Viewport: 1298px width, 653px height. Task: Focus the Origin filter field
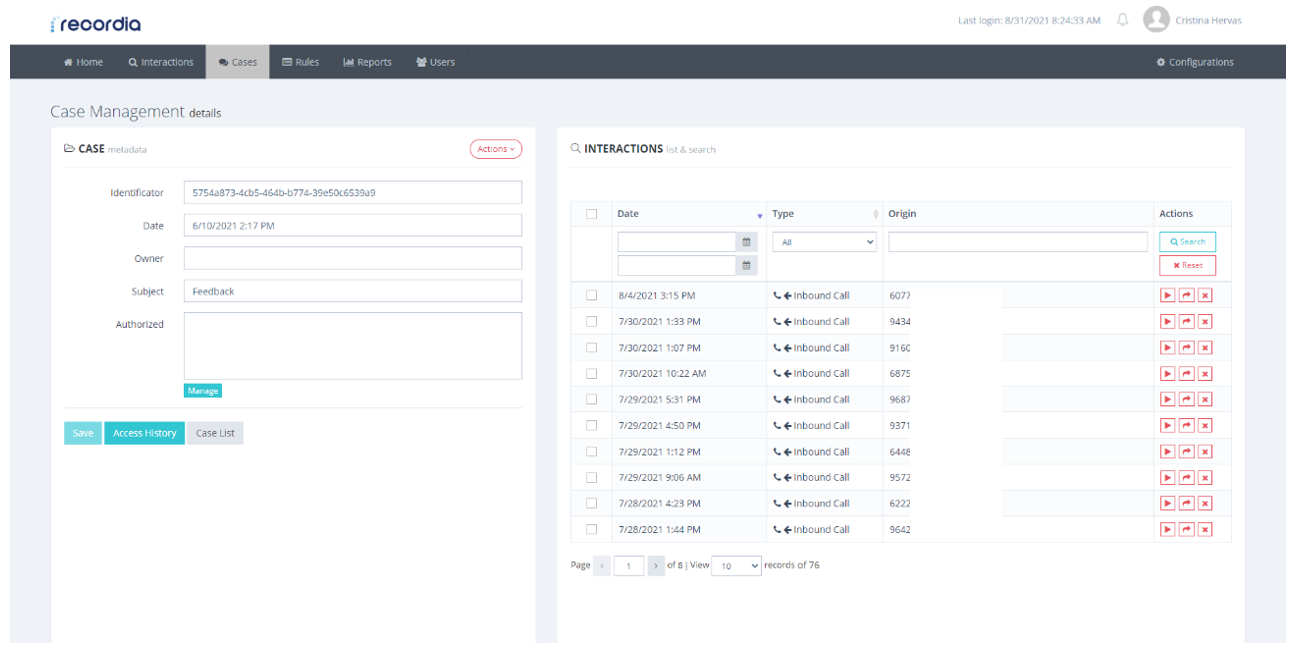click(x=1018, y=242)
